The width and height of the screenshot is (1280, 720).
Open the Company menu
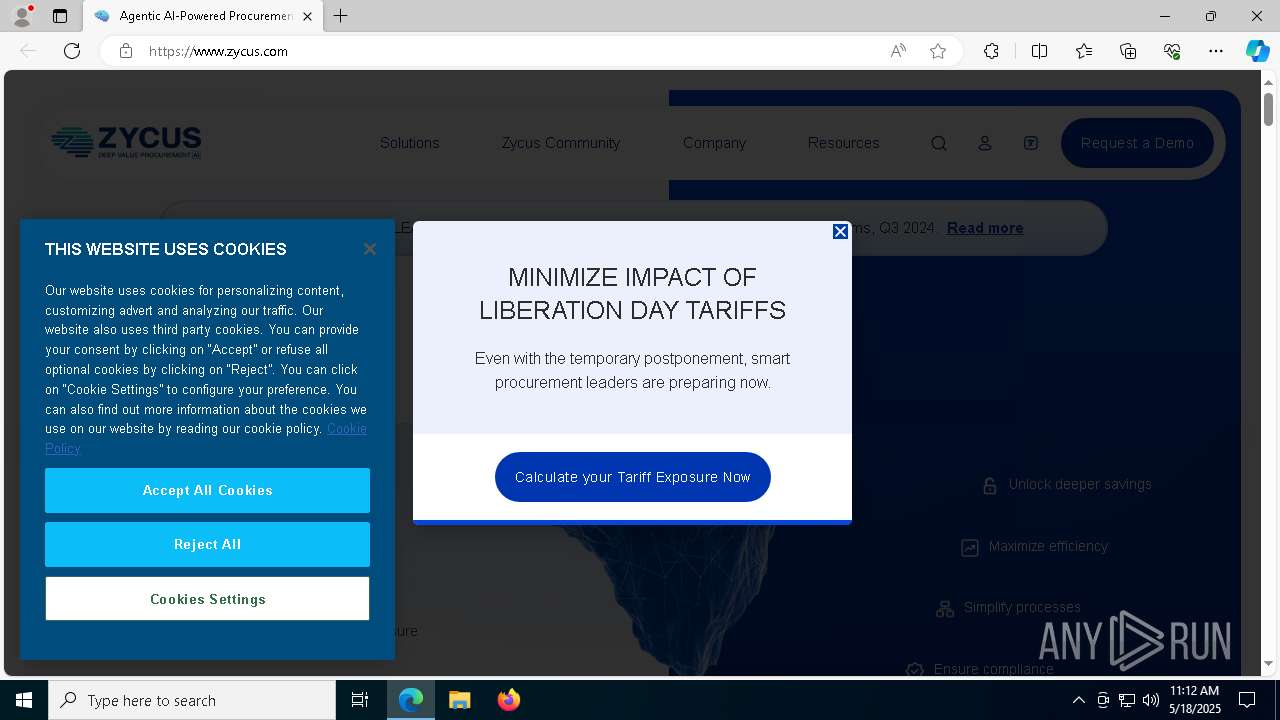(x=714, y=143)
